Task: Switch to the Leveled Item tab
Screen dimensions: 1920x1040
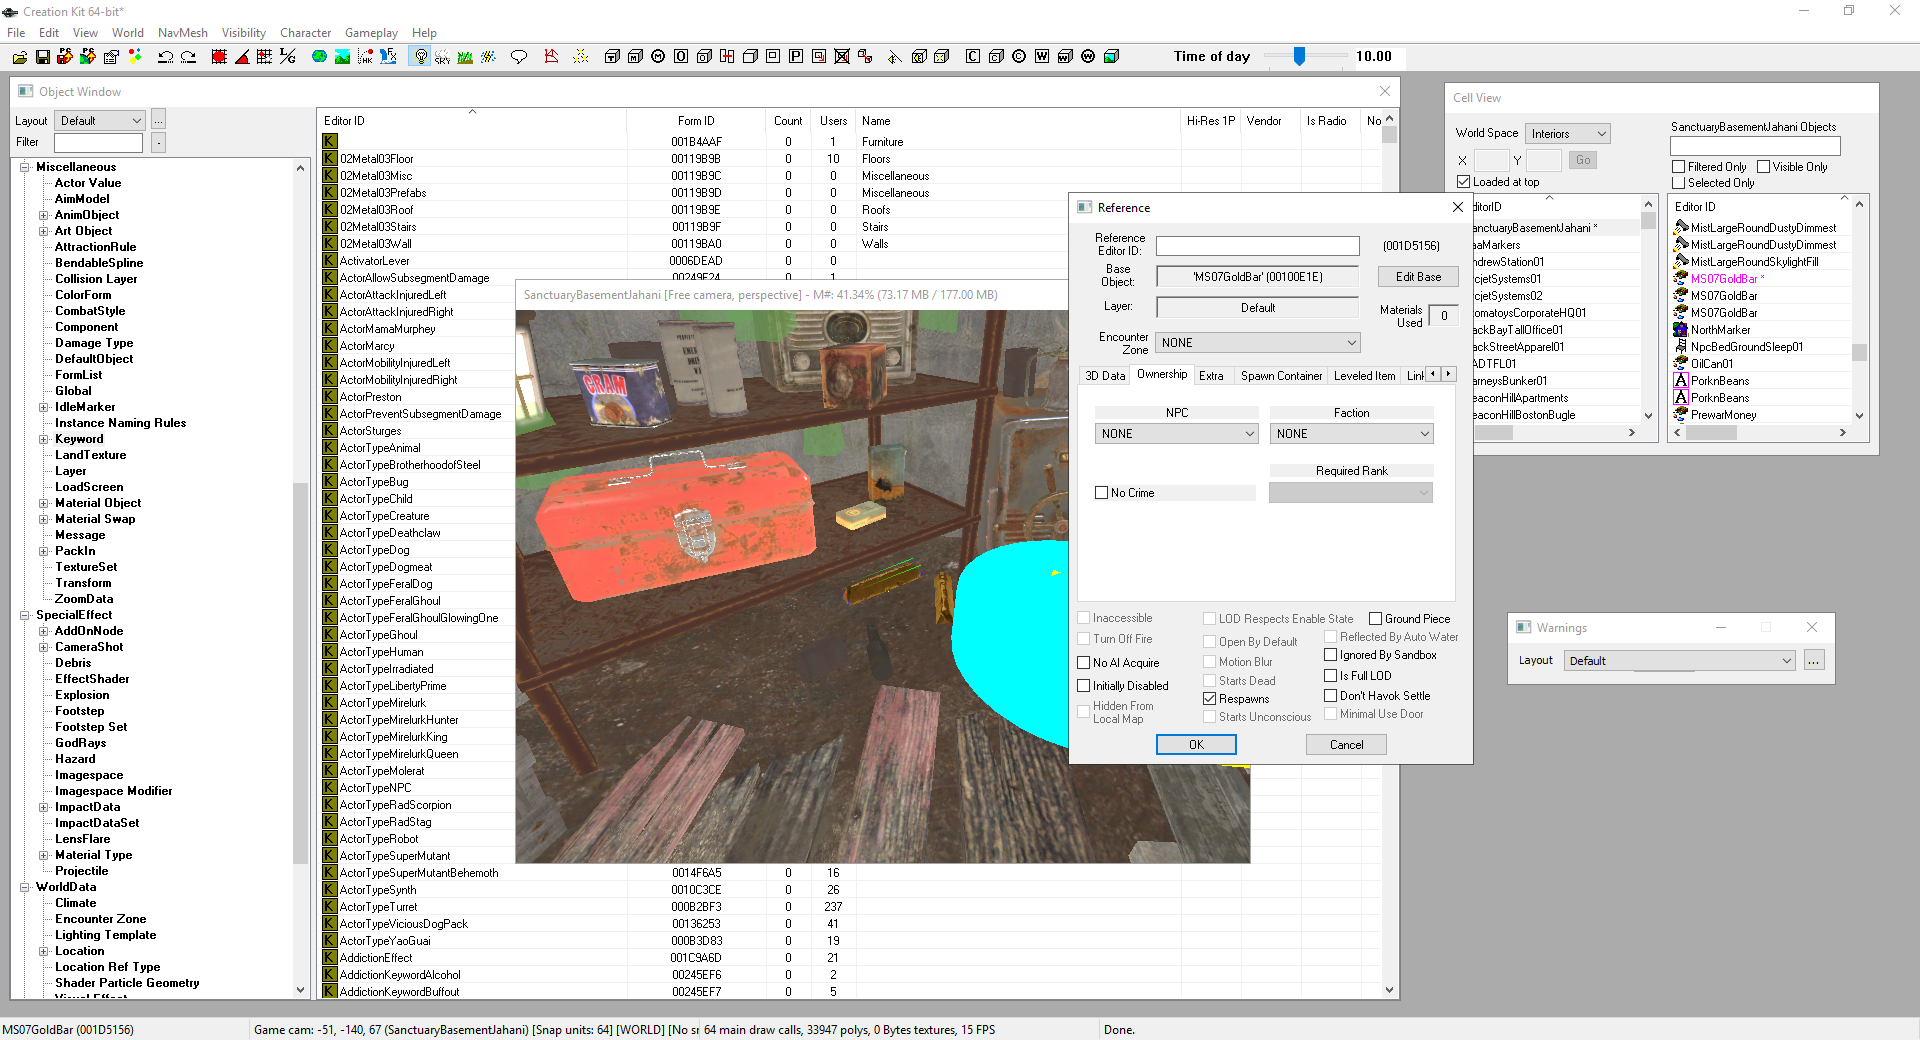Action: click(x=1364, y=376)
